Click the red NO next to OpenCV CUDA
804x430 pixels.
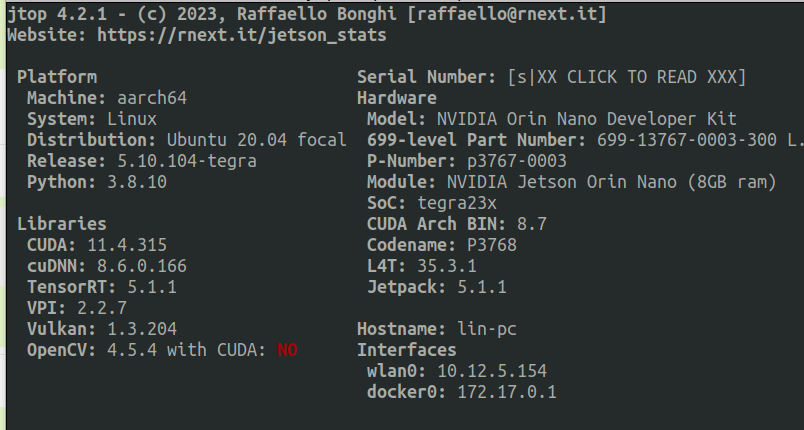pyautogui.click(x=287, y=350)
